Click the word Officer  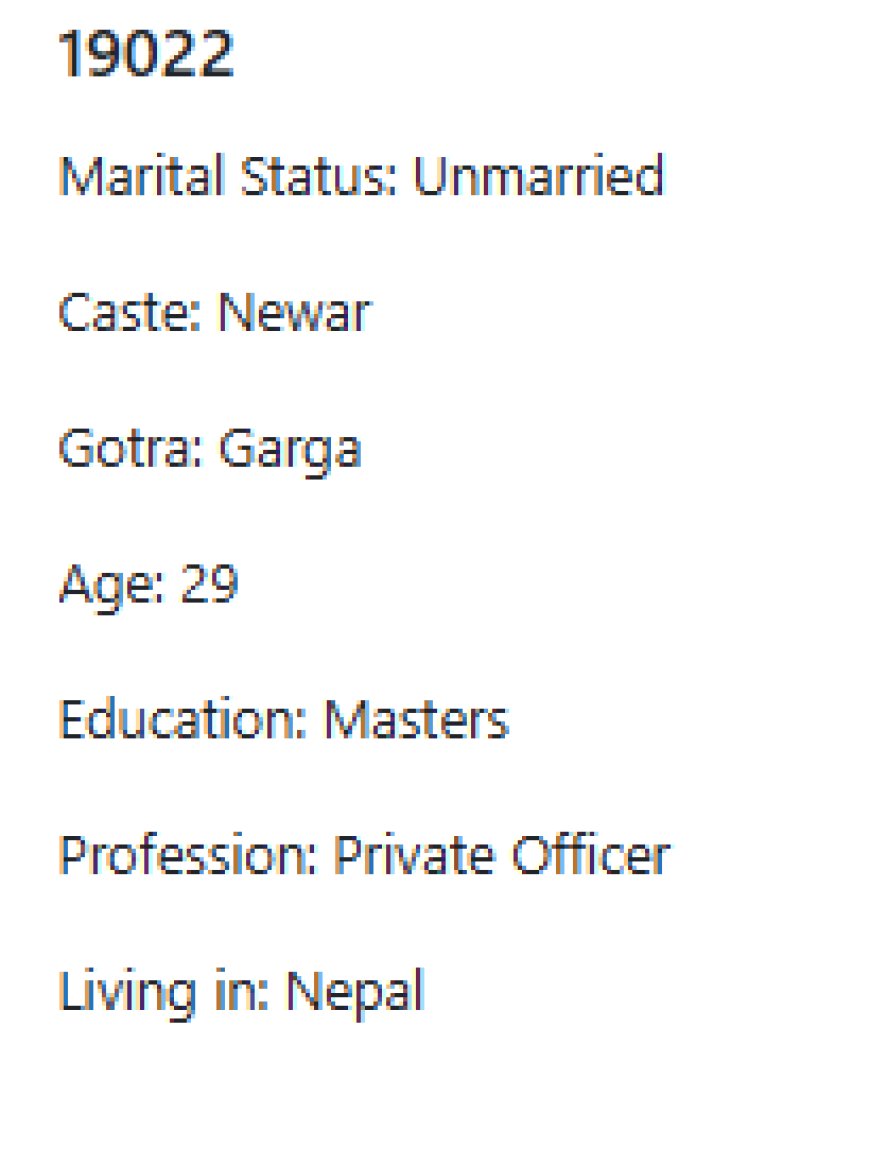click(590, 856)
